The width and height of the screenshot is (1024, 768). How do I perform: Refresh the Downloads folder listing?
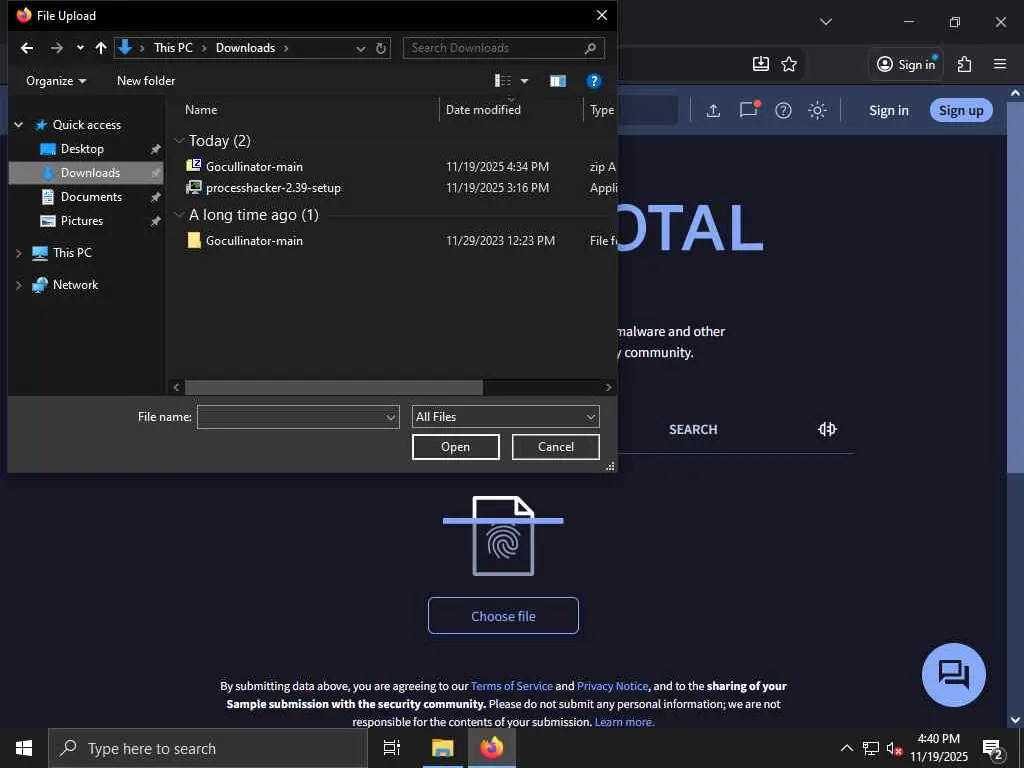coord(381,48)
